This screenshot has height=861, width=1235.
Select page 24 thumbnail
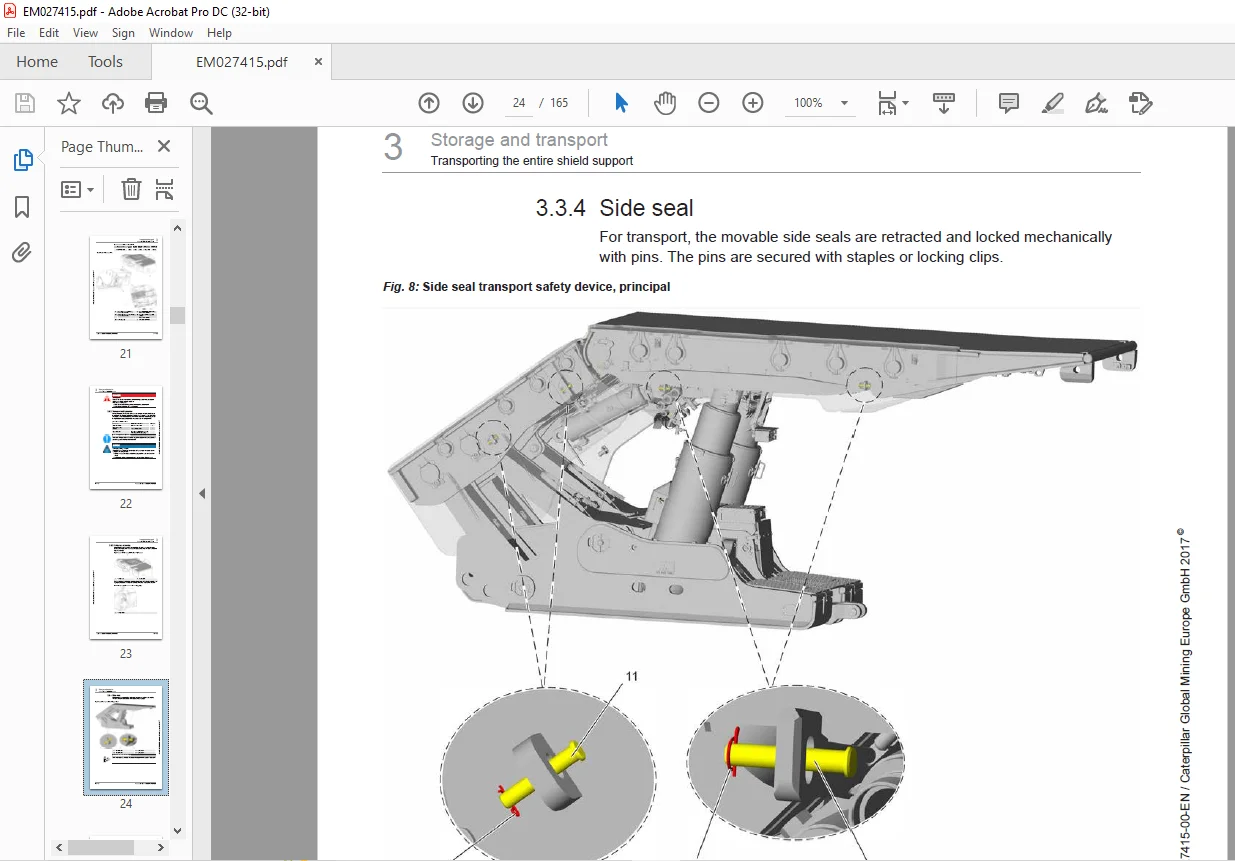pyautogui.click(x=126, y=738)
